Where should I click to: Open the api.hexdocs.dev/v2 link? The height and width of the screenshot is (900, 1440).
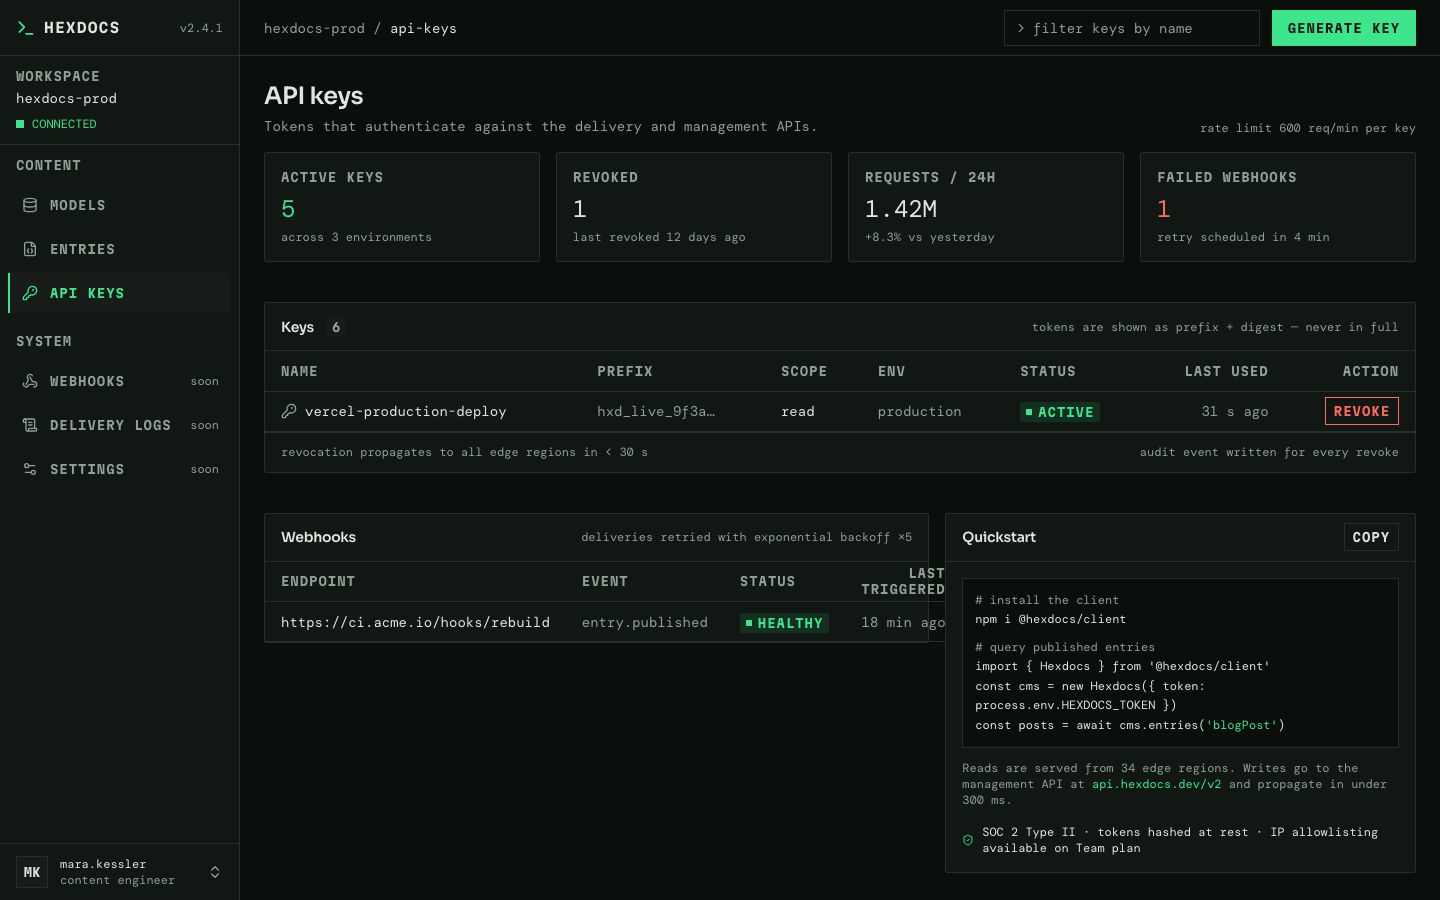pyautogui.click(x=1156, y=784)
